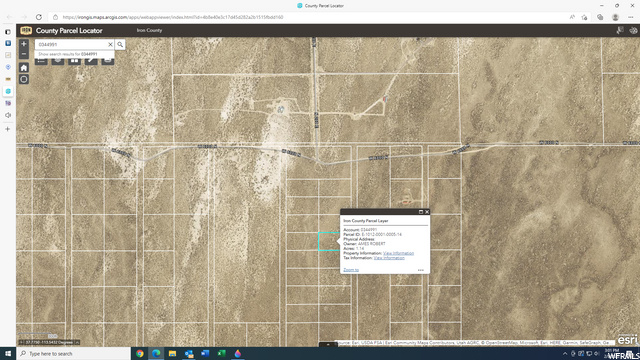Click the browser address bar URL
Screen dimensions: 640x360
tap(173, 17)
